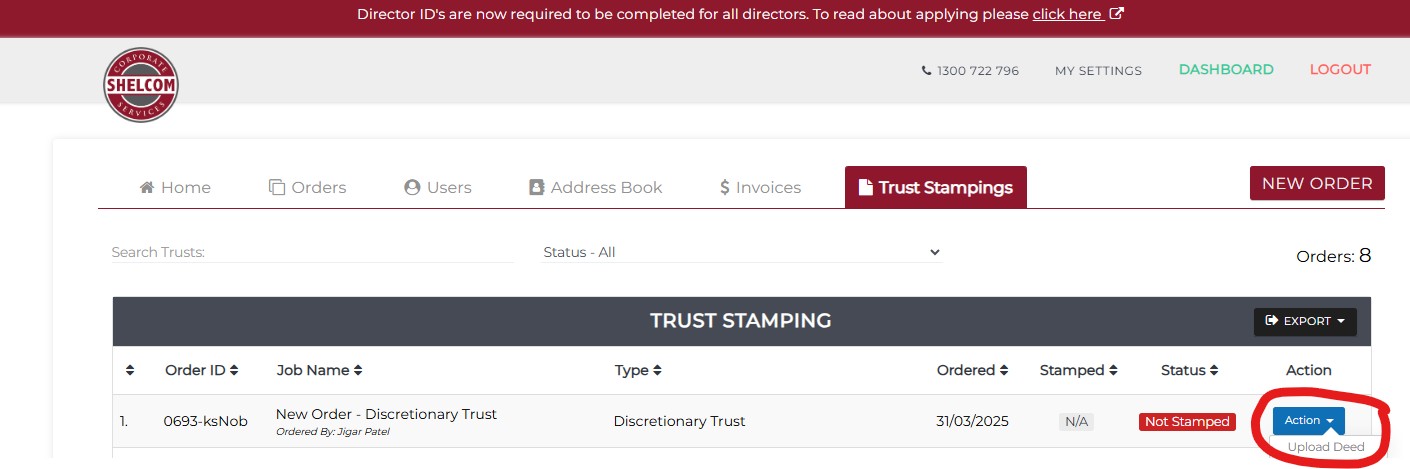Open the blue Action dropdown
The width and height of the screenshot is (1410, 469).
[1308, 421]
